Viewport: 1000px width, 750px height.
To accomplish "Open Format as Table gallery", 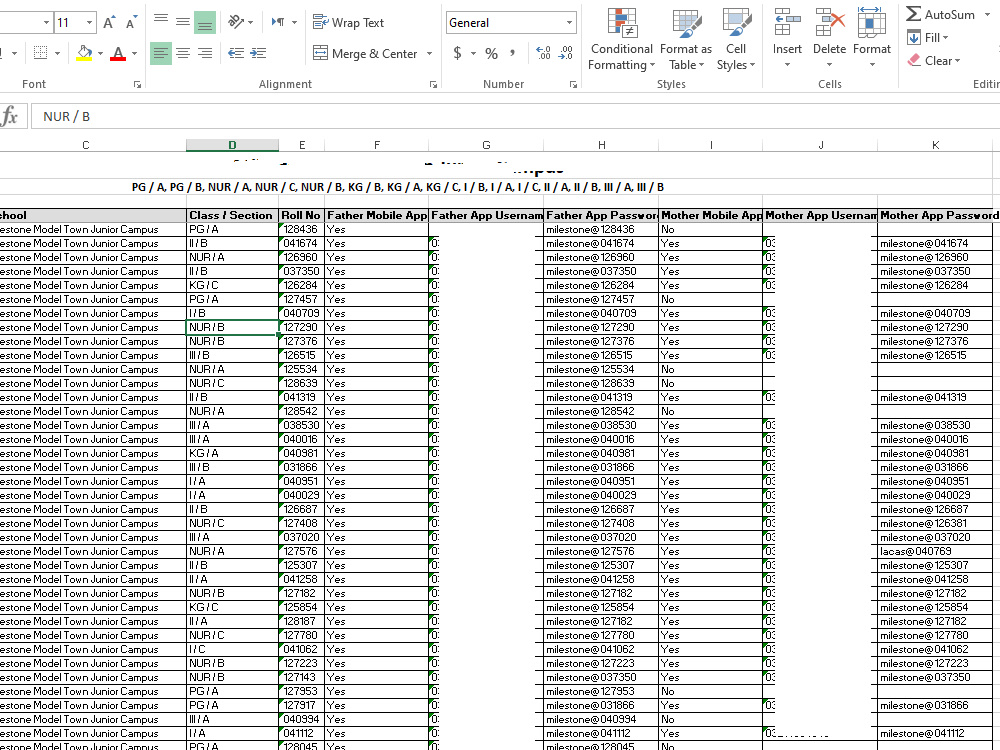I will point(686,40).
